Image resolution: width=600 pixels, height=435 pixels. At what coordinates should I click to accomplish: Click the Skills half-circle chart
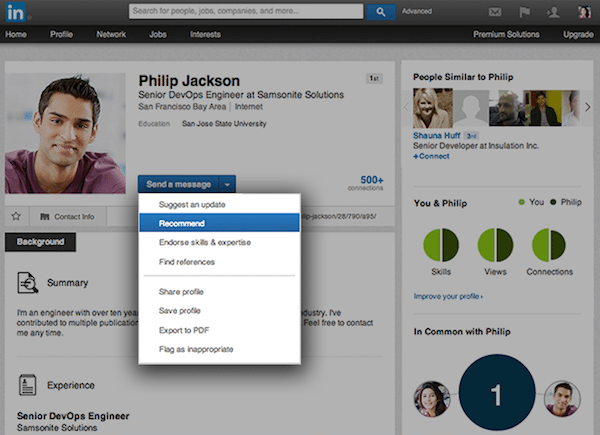pos(441,245)
